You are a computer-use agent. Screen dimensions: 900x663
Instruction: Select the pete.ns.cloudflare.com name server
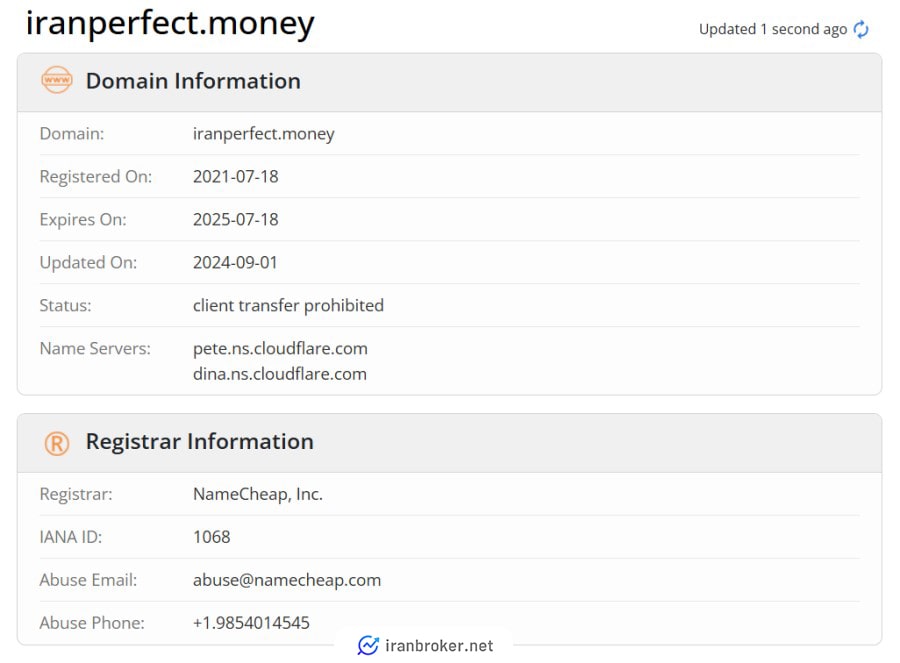280,348
